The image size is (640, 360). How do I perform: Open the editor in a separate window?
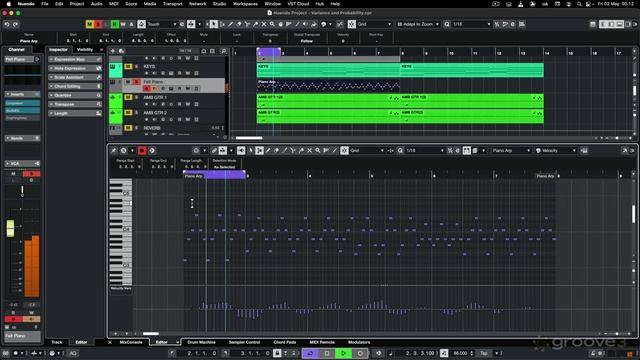[x=624, y=151]
